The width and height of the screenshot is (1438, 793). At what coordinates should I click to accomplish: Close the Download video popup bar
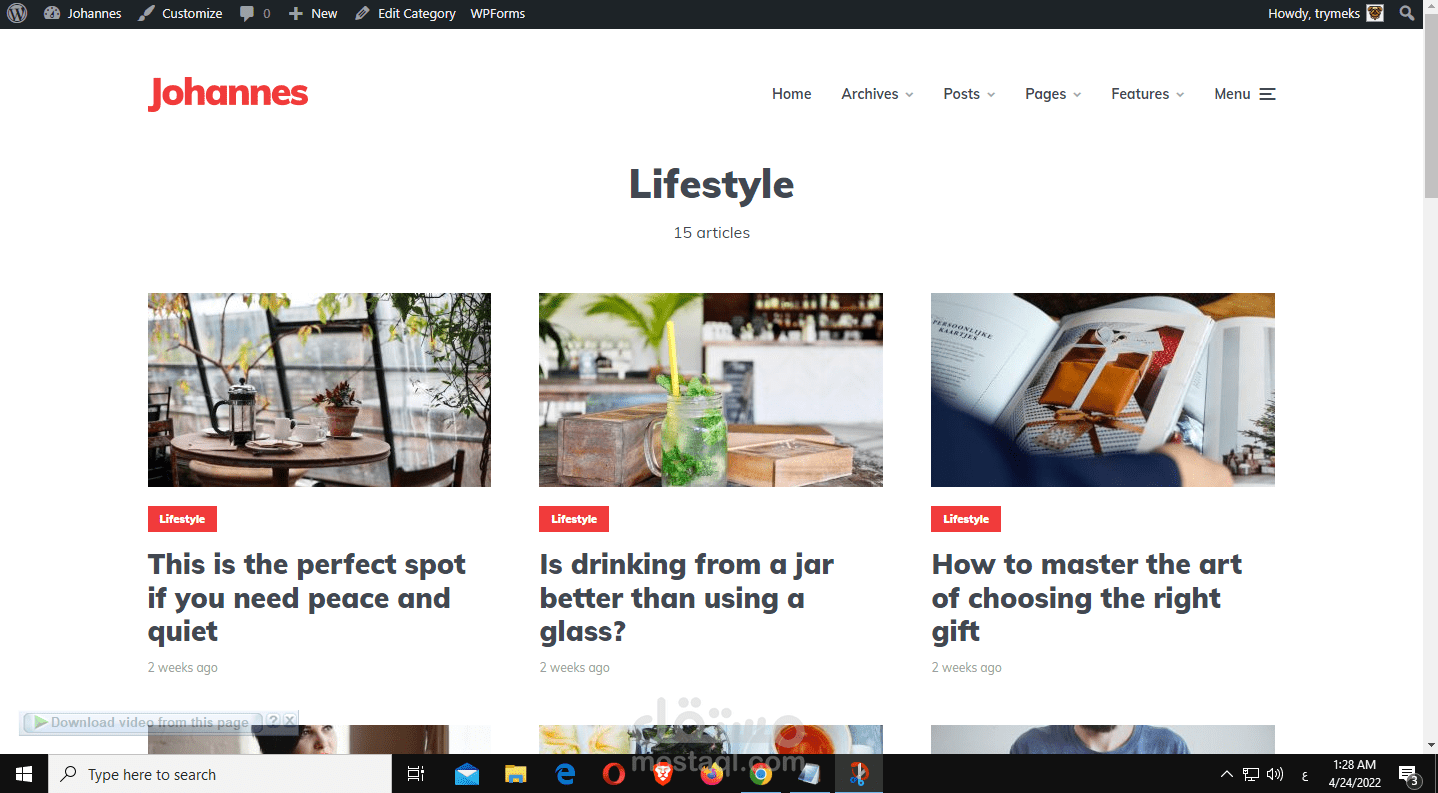[x=289, y=721]
